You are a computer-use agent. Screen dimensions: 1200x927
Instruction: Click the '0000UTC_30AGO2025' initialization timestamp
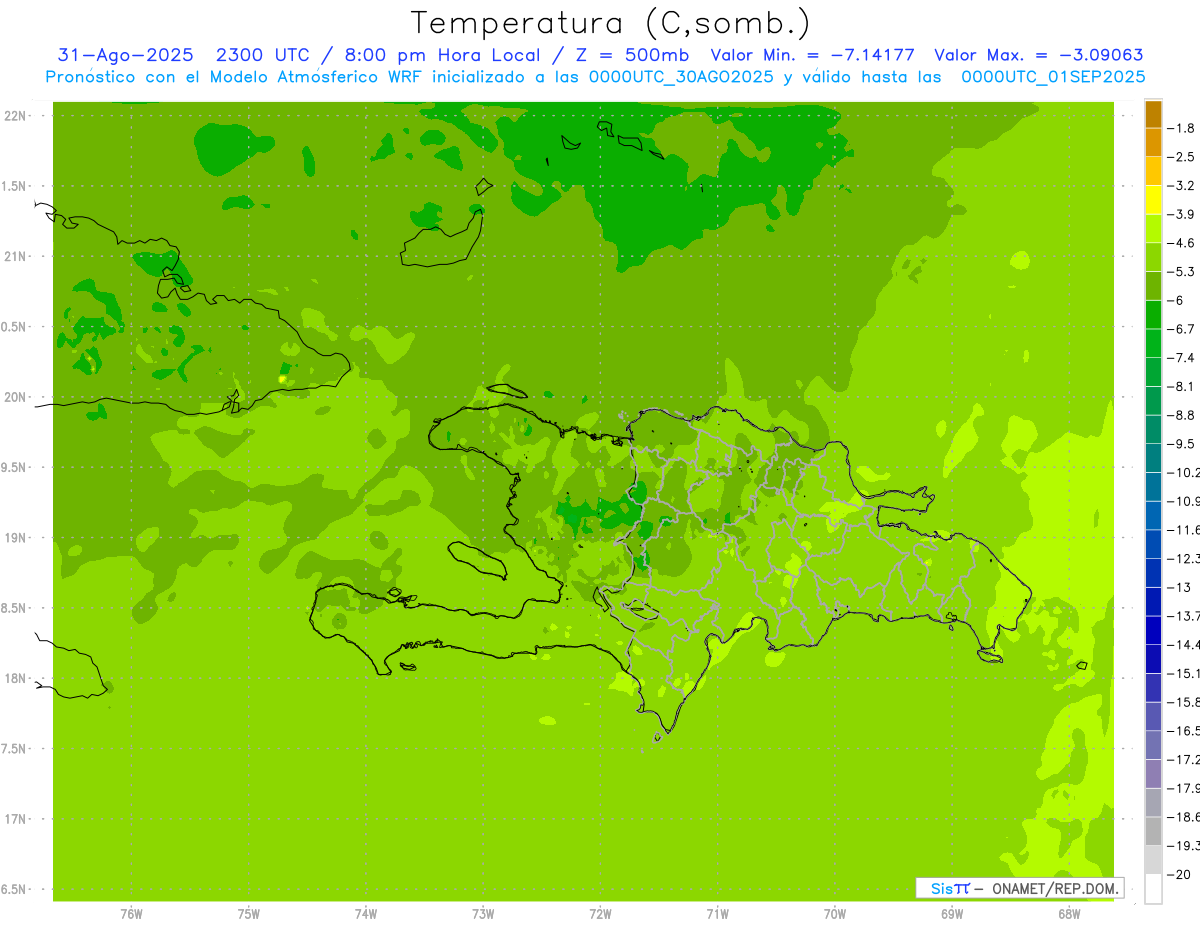point(682,77)
